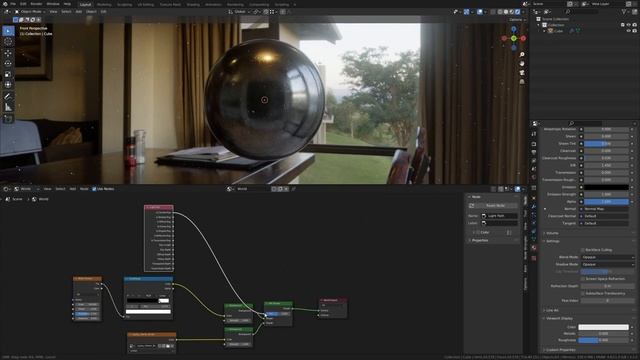Click the outliner search field
640x360 pixels.
pos(582,12)
